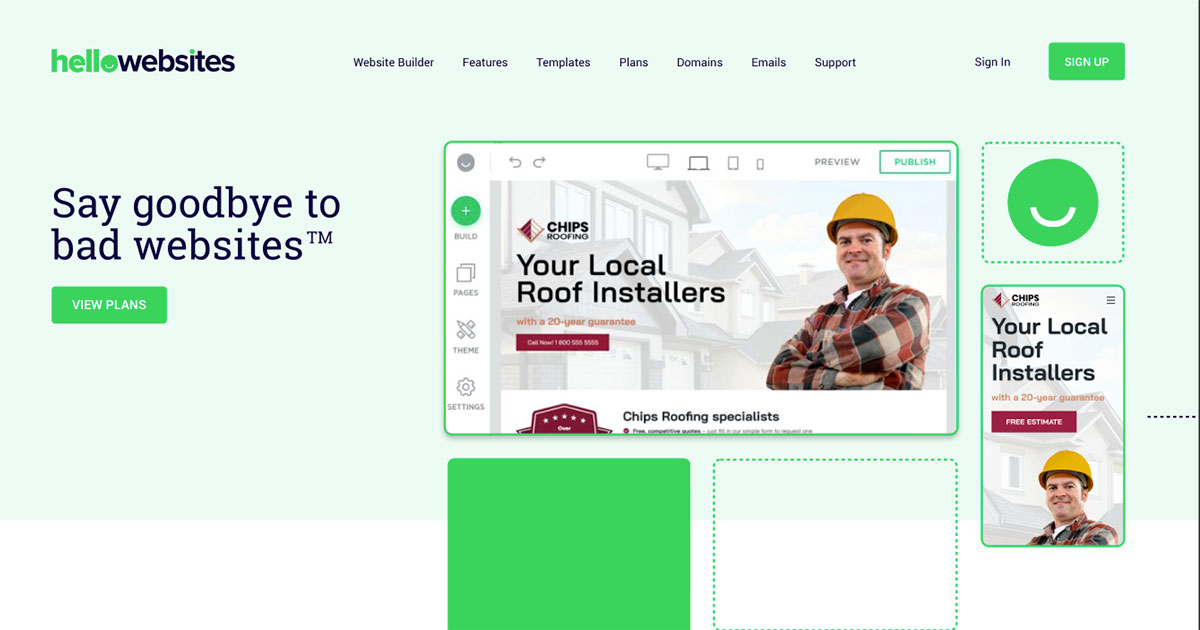
Task: Toggle tablet device view in the builder
Action: click(x=731, y=161)
